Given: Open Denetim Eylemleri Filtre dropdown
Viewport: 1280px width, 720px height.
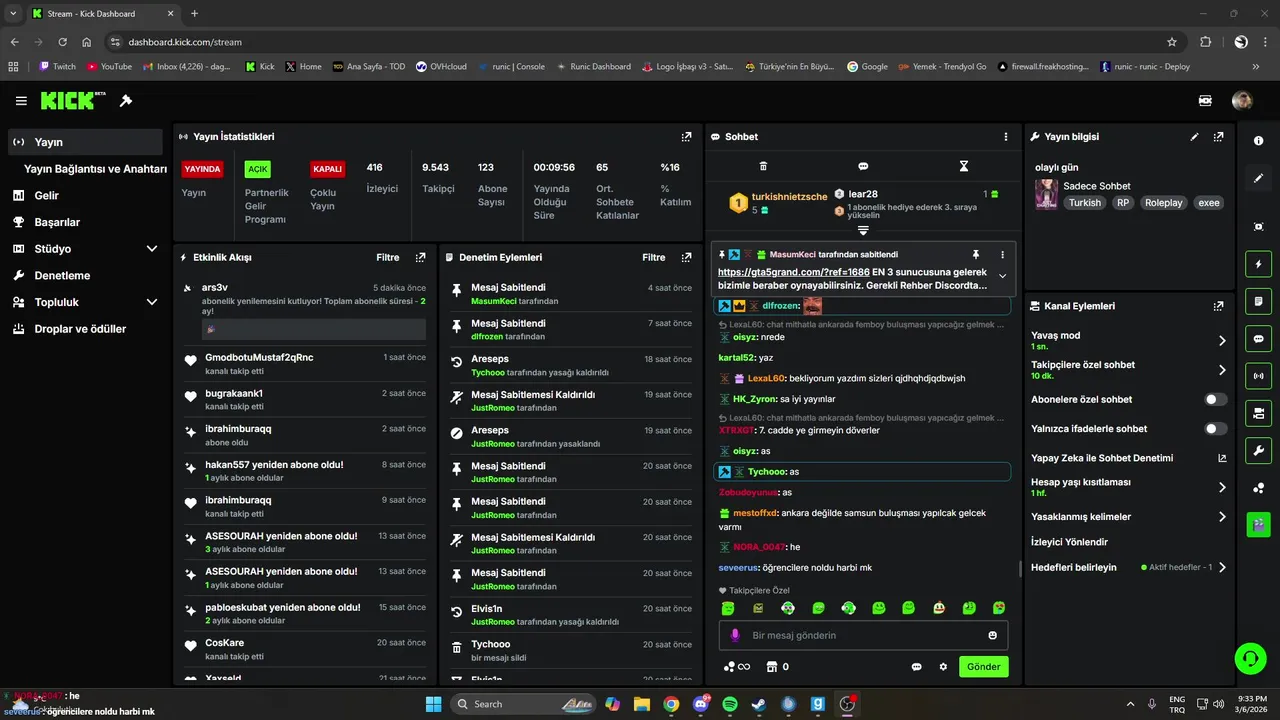Looking at the screenshot, I should [x=653, y=257].
